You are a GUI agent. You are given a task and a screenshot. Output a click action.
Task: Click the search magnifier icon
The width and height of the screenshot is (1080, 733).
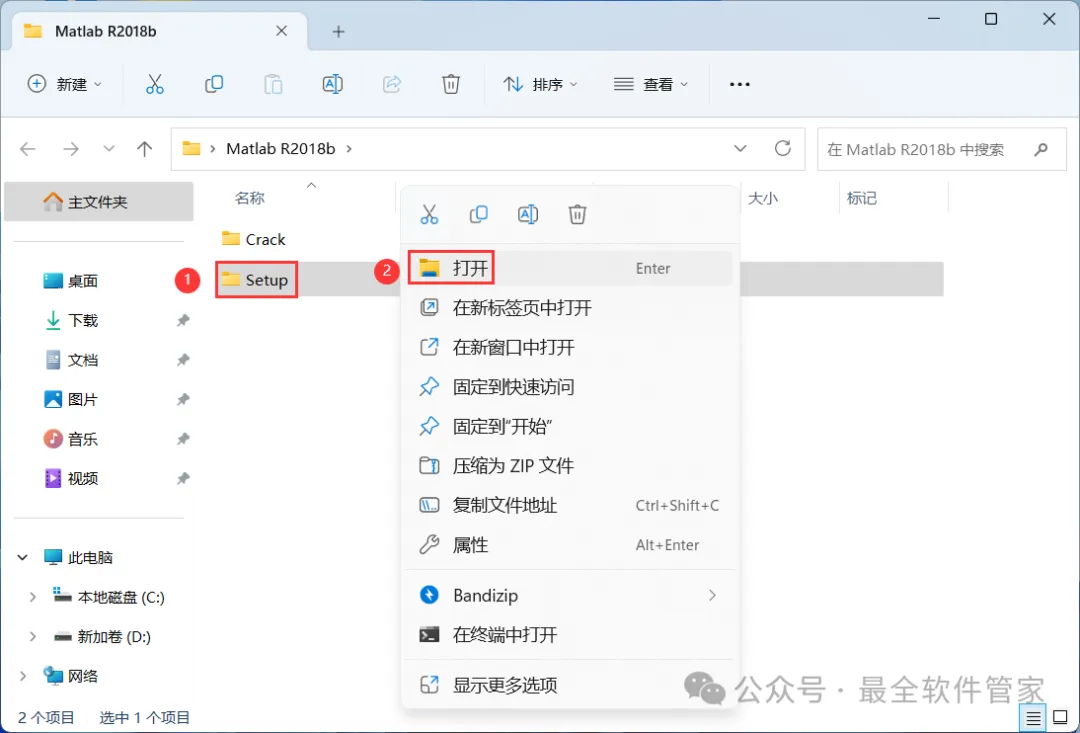pyautogui.click(x=1041, y=149)
